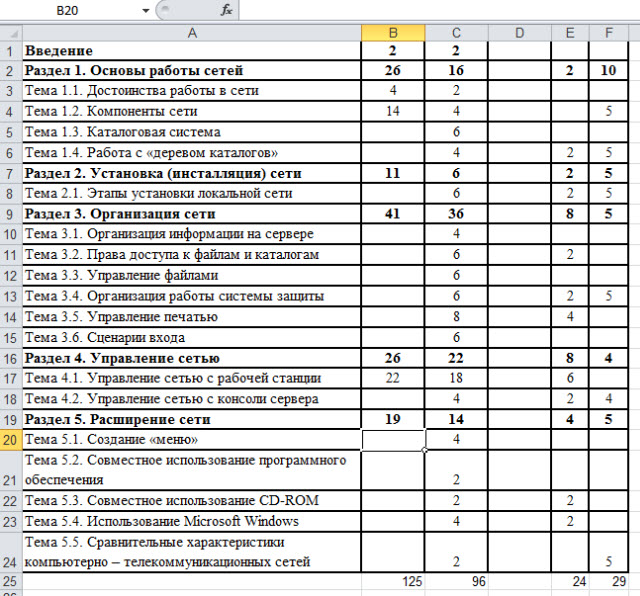
Task: Click total cell showing 96
Action: (456, 580)
